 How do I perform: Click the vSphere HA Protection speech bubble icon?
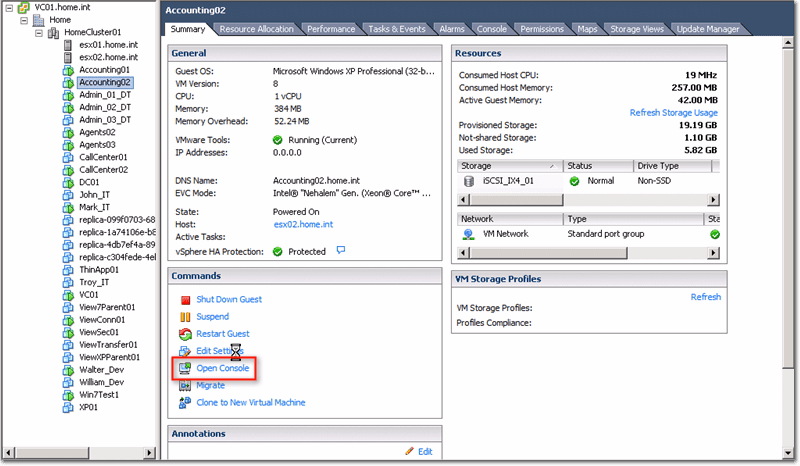pos(341,250)
